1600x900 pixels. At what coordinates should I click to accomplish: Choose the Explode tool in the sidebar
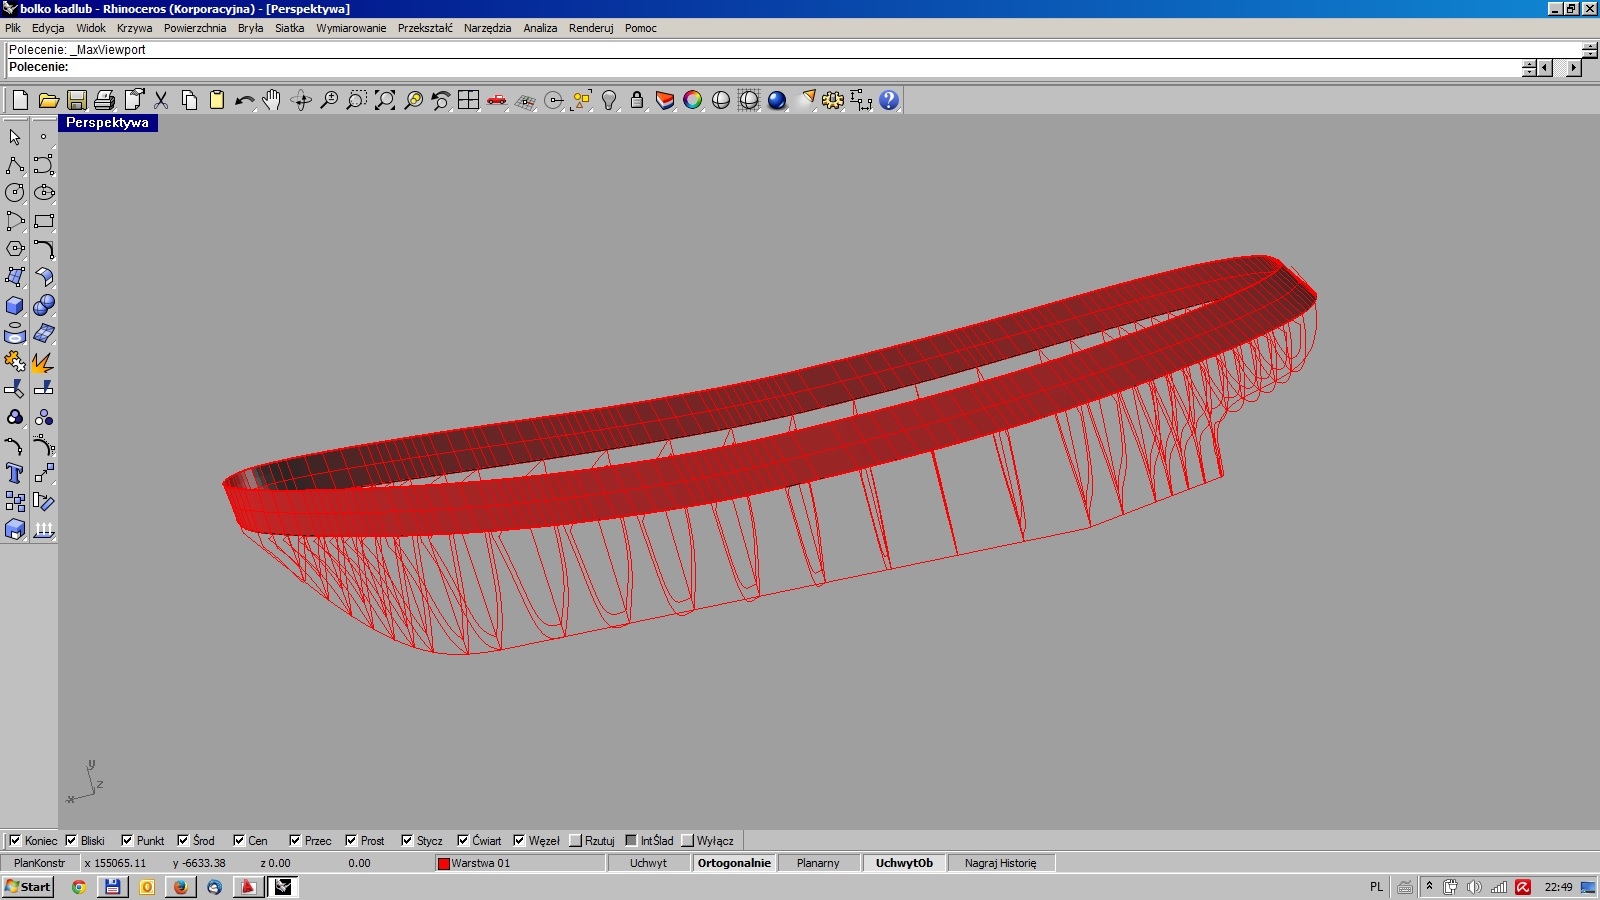click(43, 362)
